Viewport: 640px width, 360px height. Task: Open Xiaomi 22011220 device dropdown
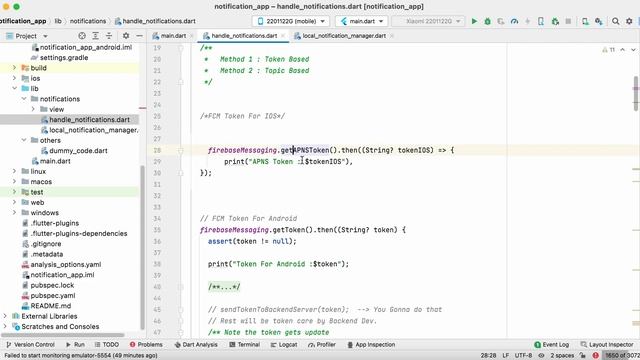tap(428, 21)
